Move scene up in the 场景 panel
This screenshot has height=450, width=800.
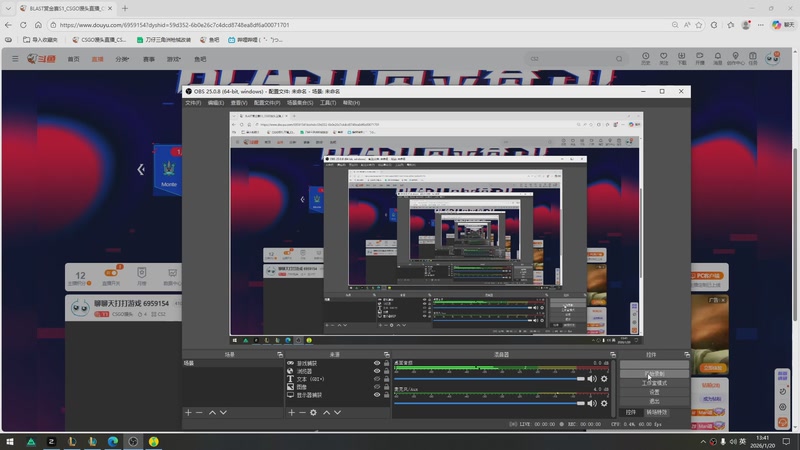point(212,412)
